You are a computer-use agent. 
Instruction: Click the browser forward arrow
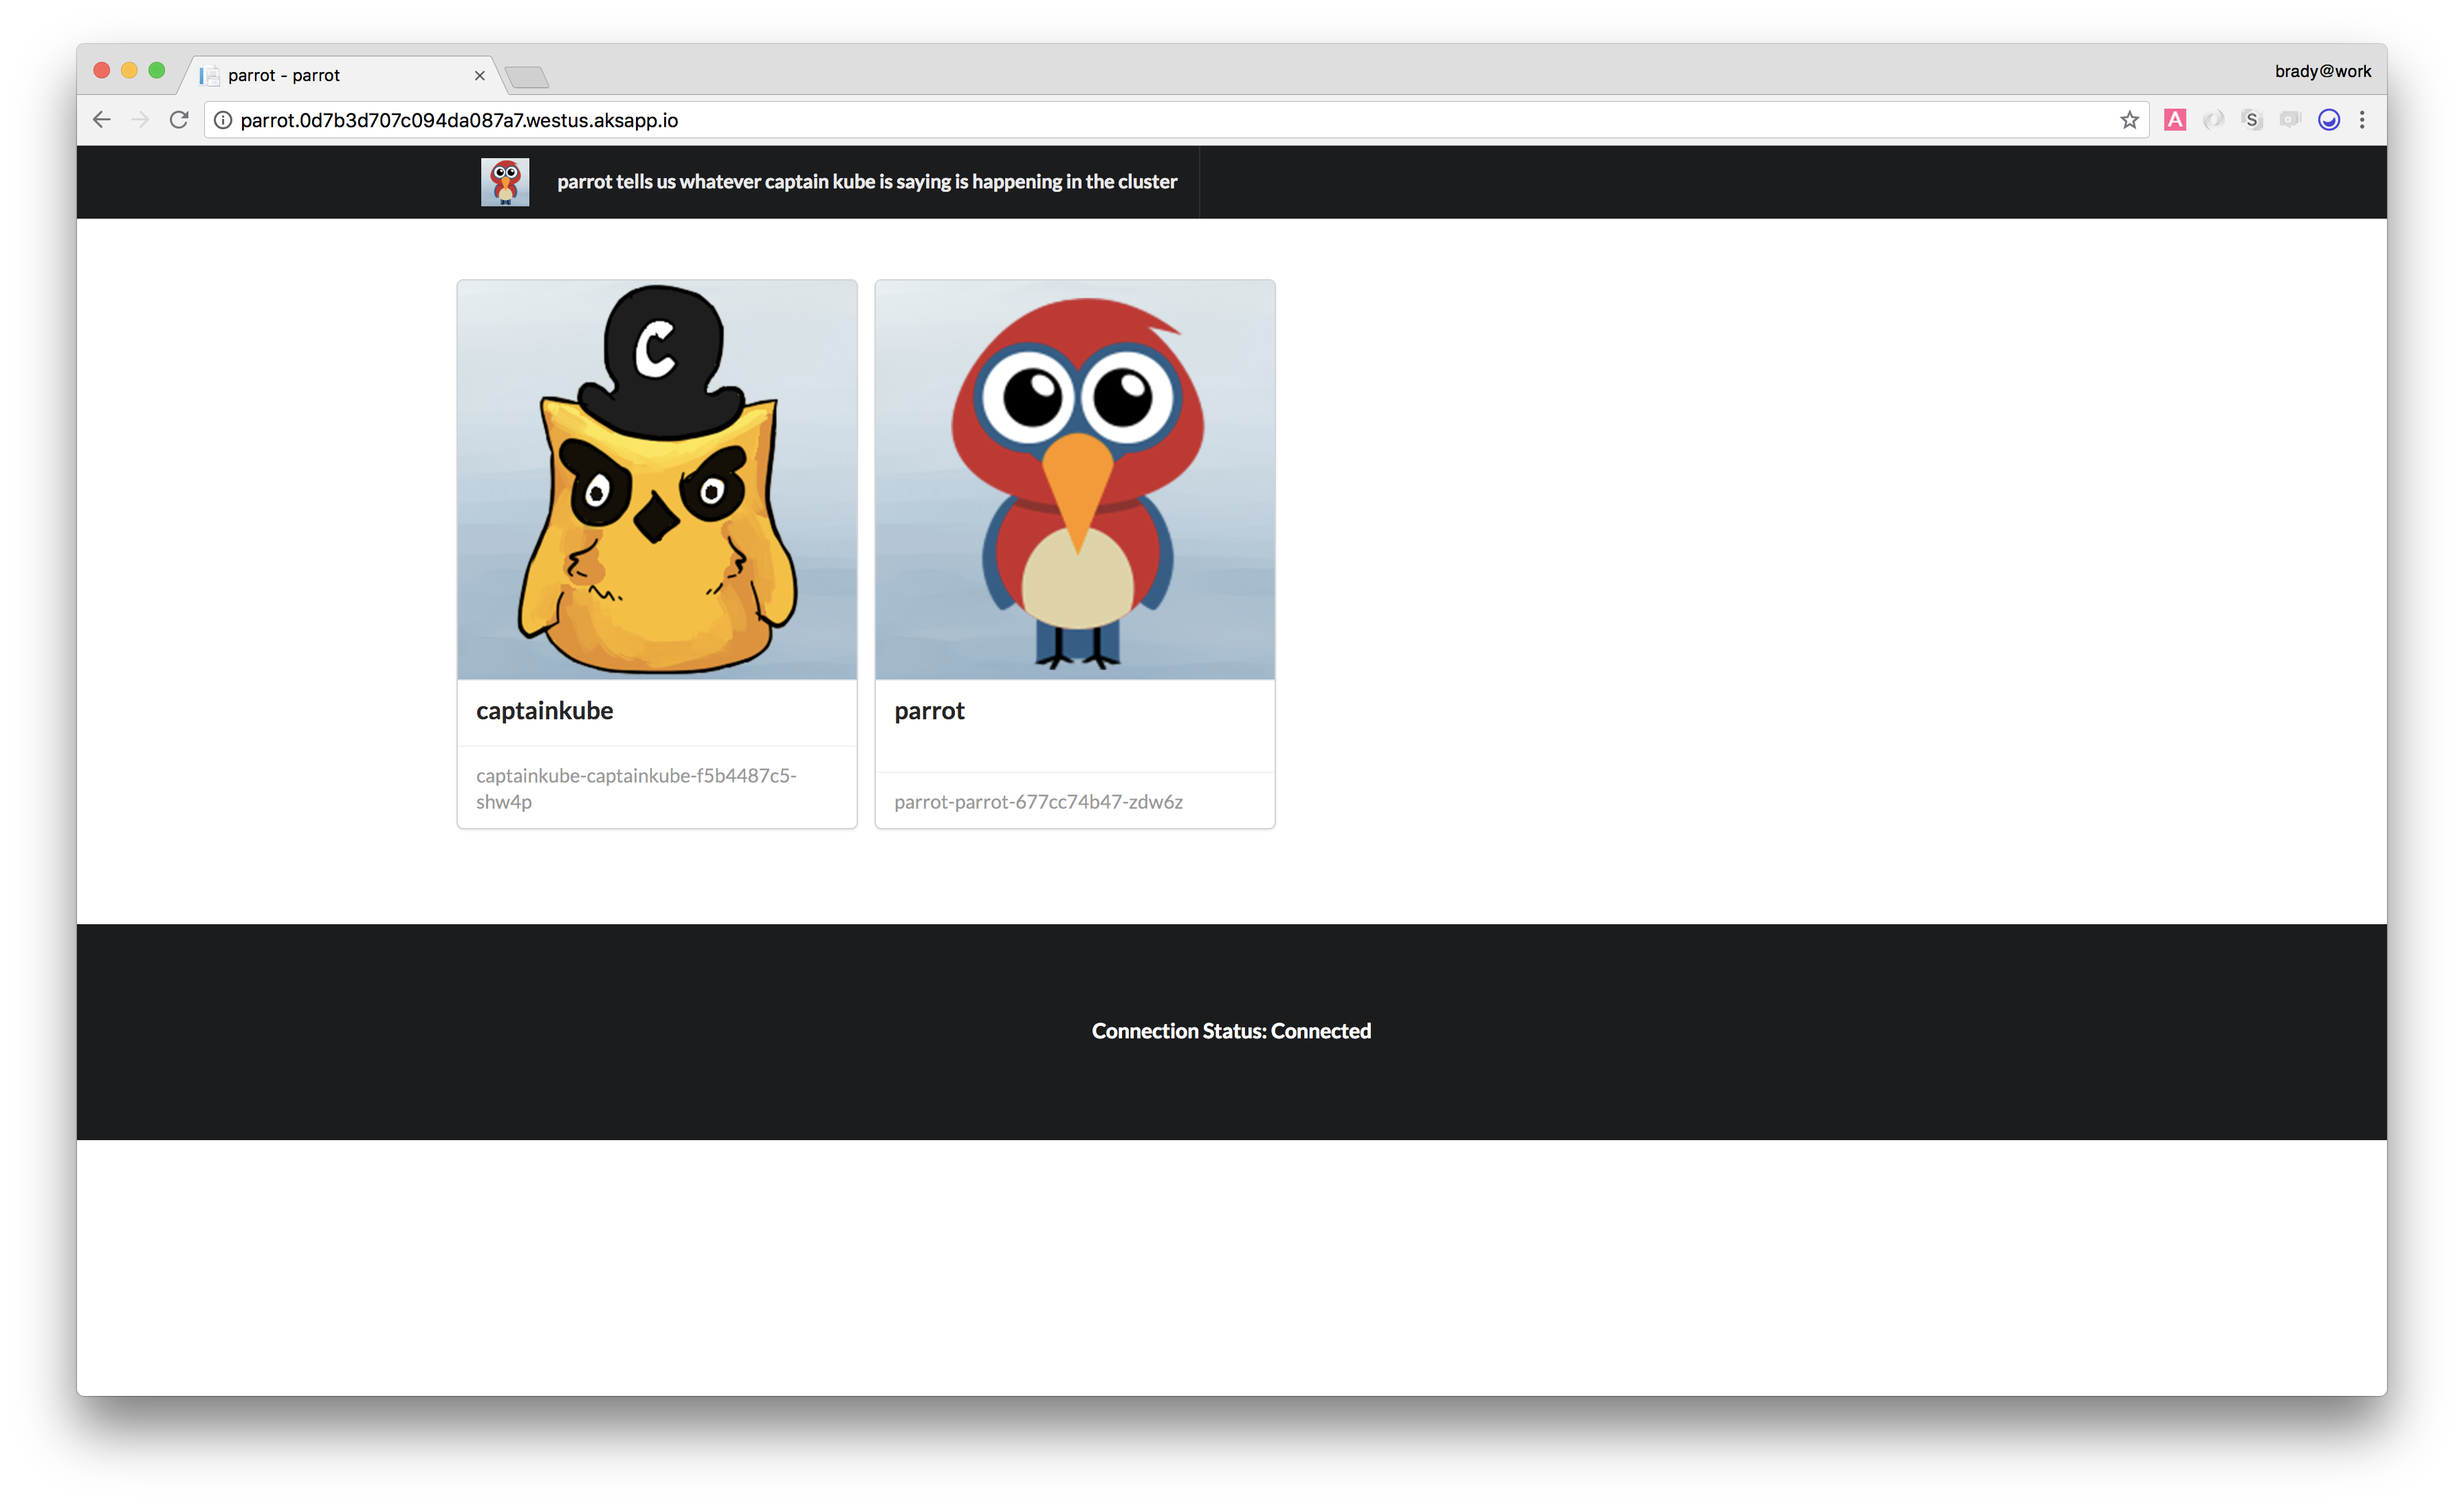pos(140,120)
